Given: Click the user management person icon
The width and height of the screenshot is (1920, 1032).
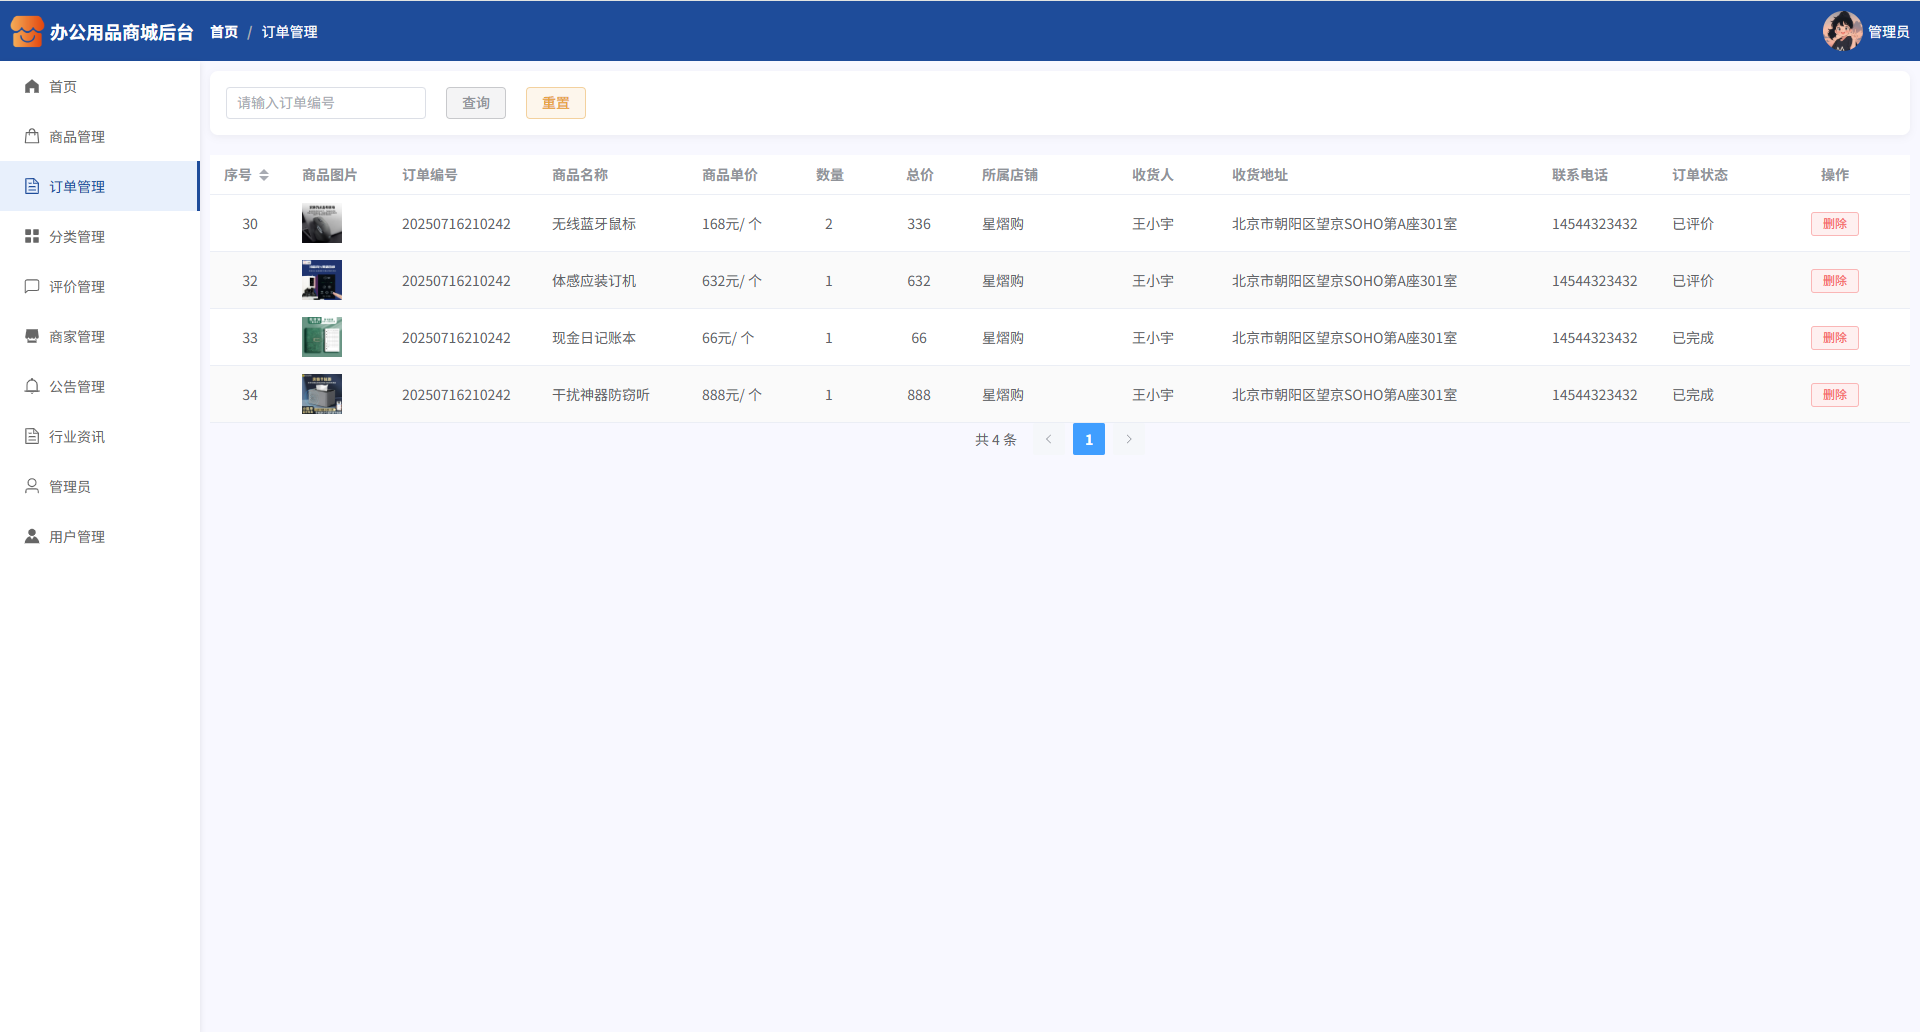Looking at the screenshot, I should [32, 537].
